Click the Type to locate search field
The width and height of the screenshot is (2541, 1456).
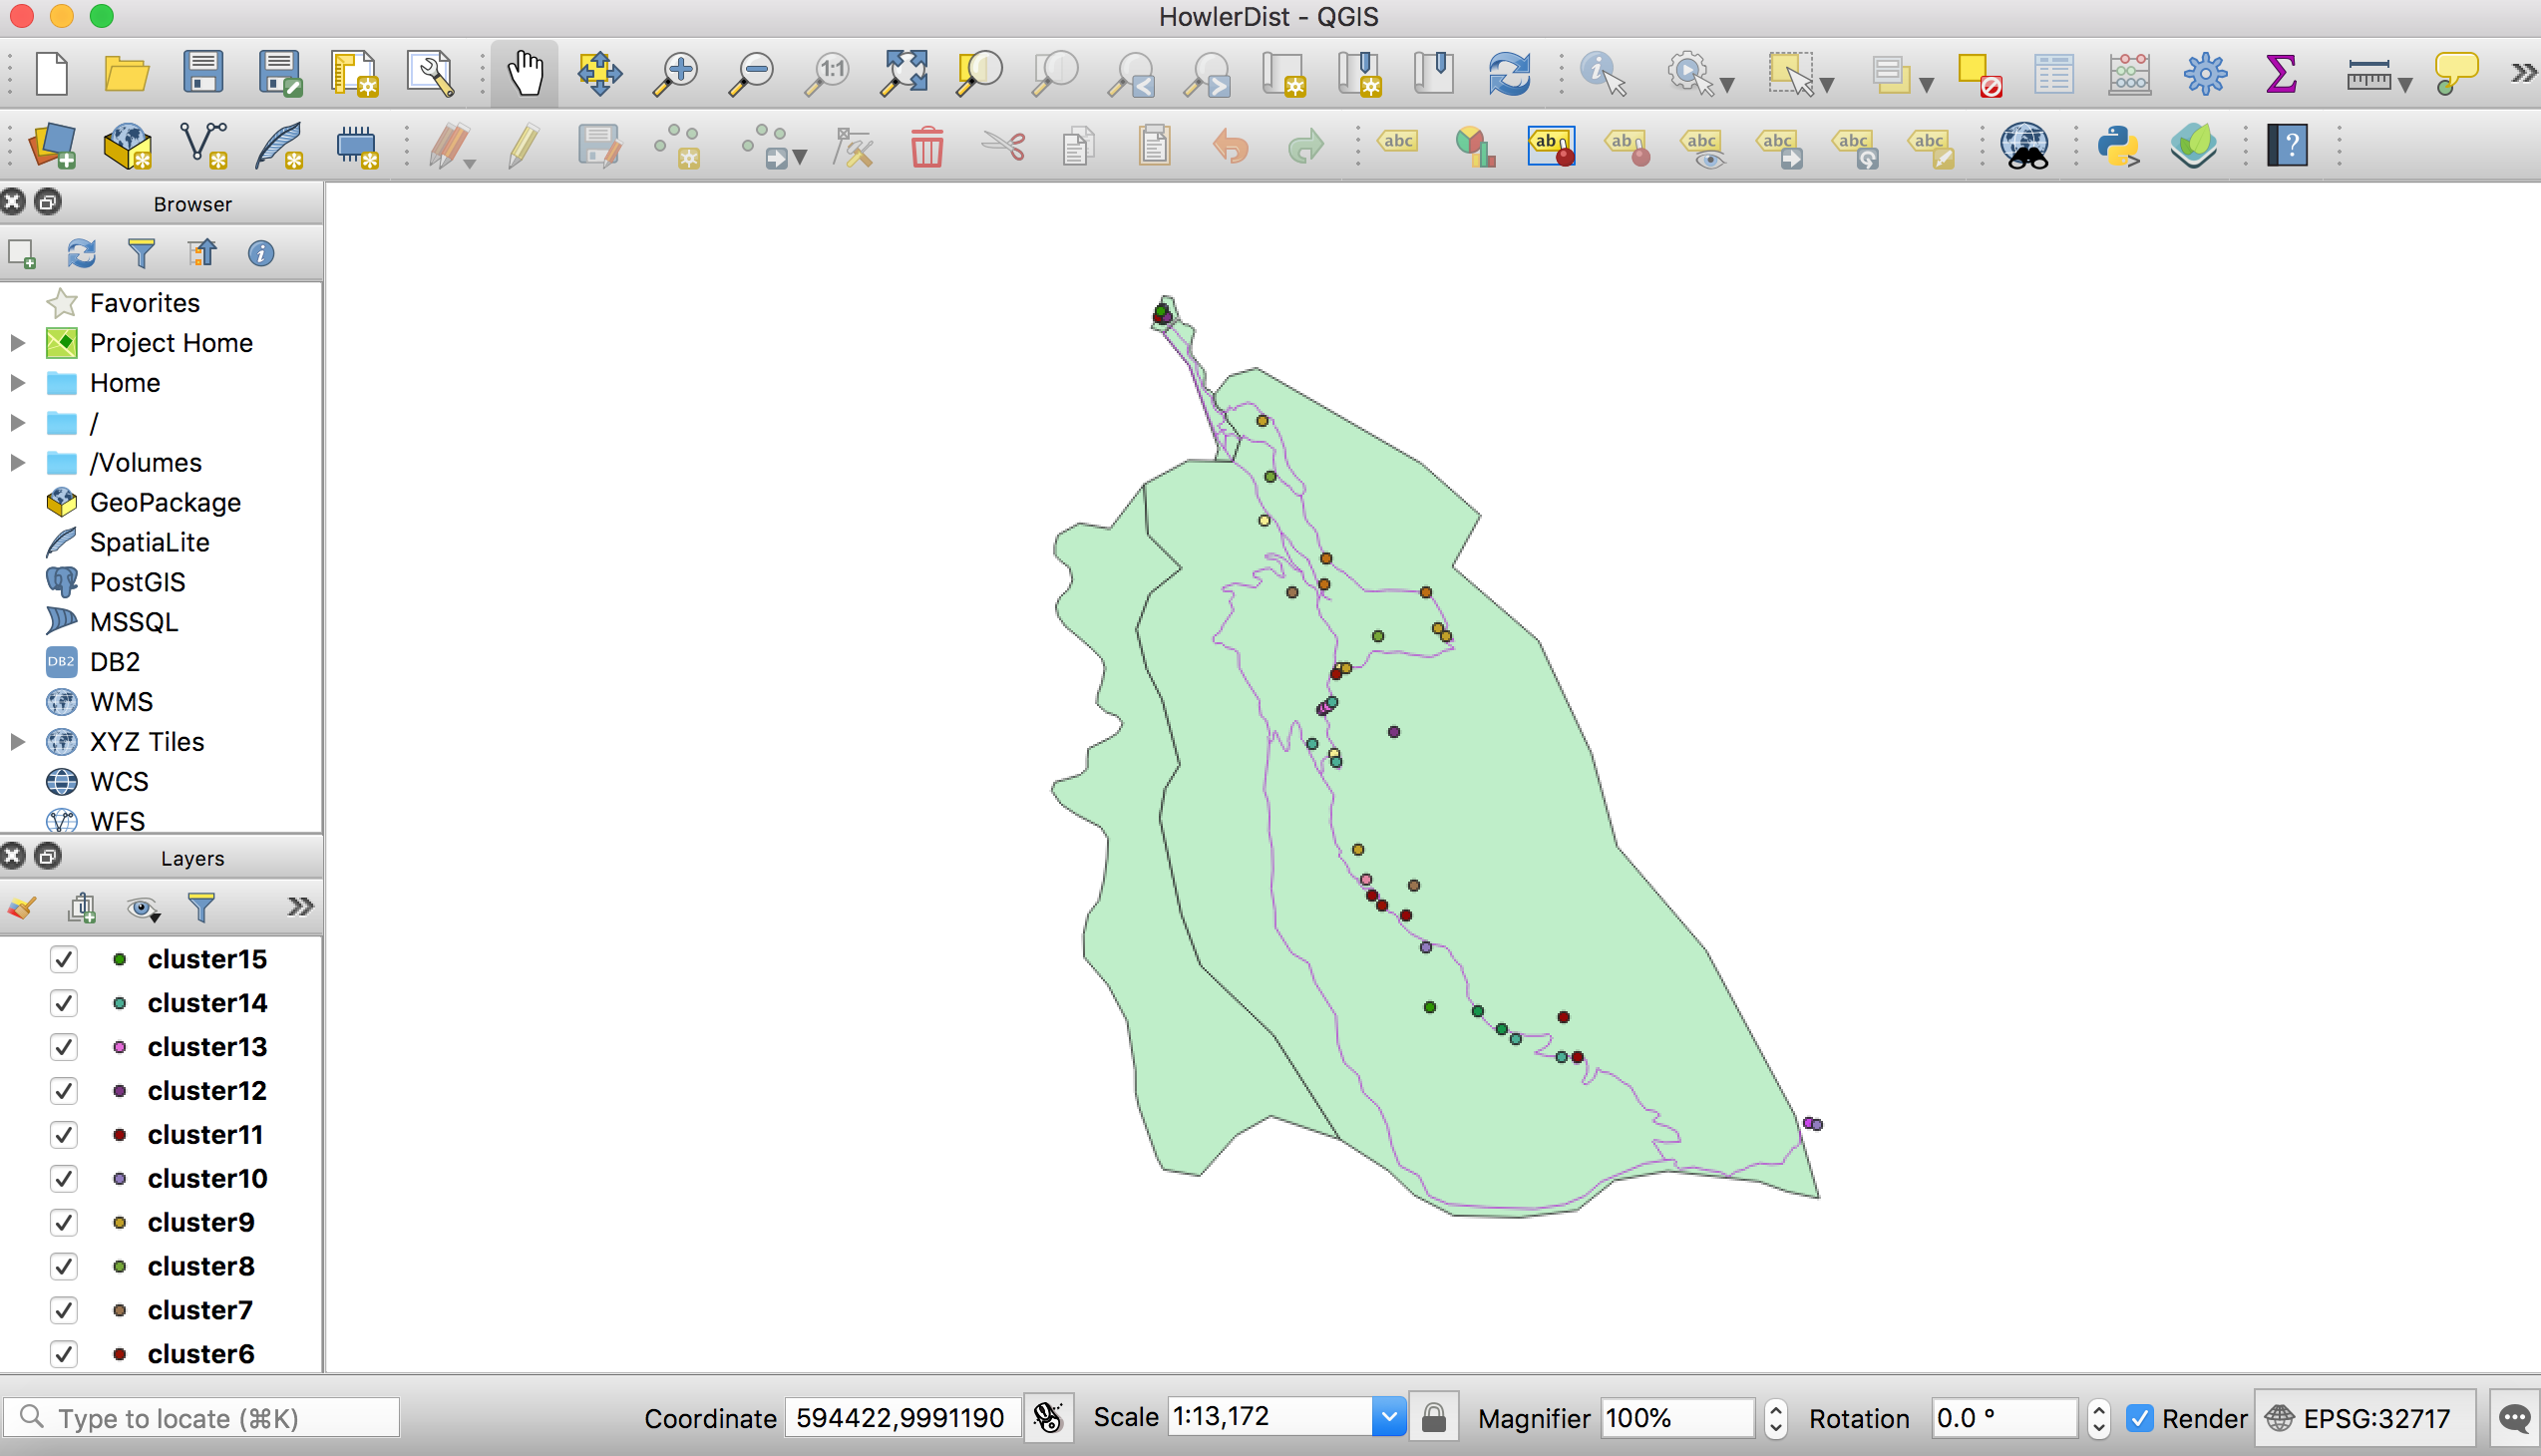[202, 1418]
